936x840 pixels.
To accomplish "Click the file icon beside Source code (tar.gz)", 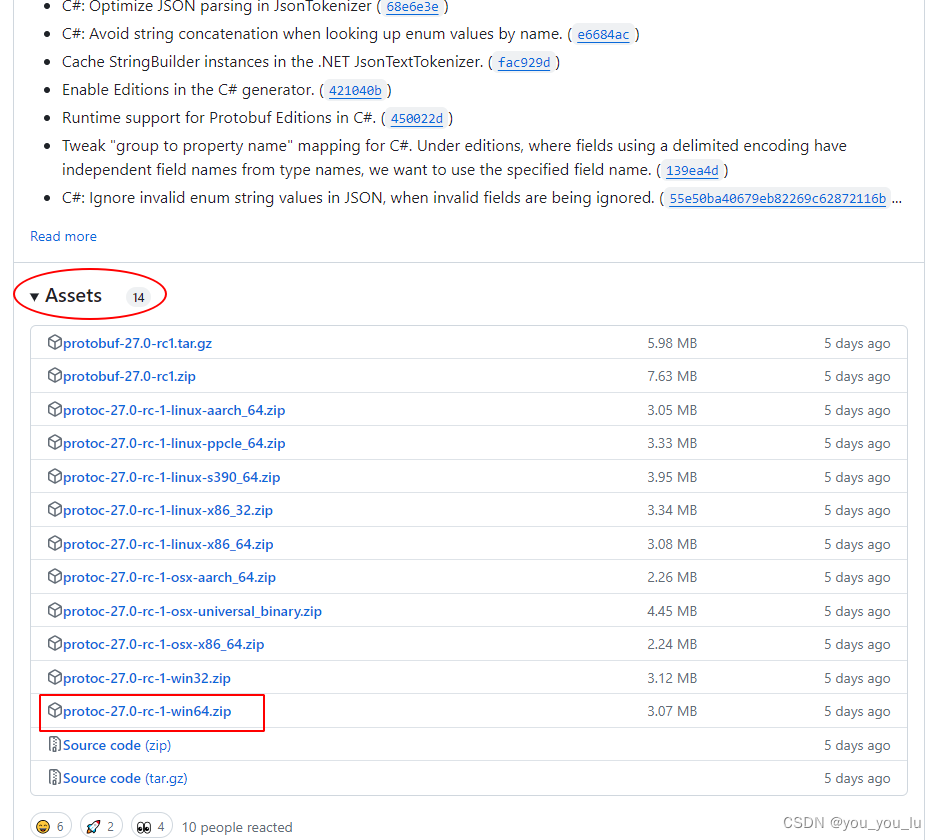I will [x=55, y=778].
